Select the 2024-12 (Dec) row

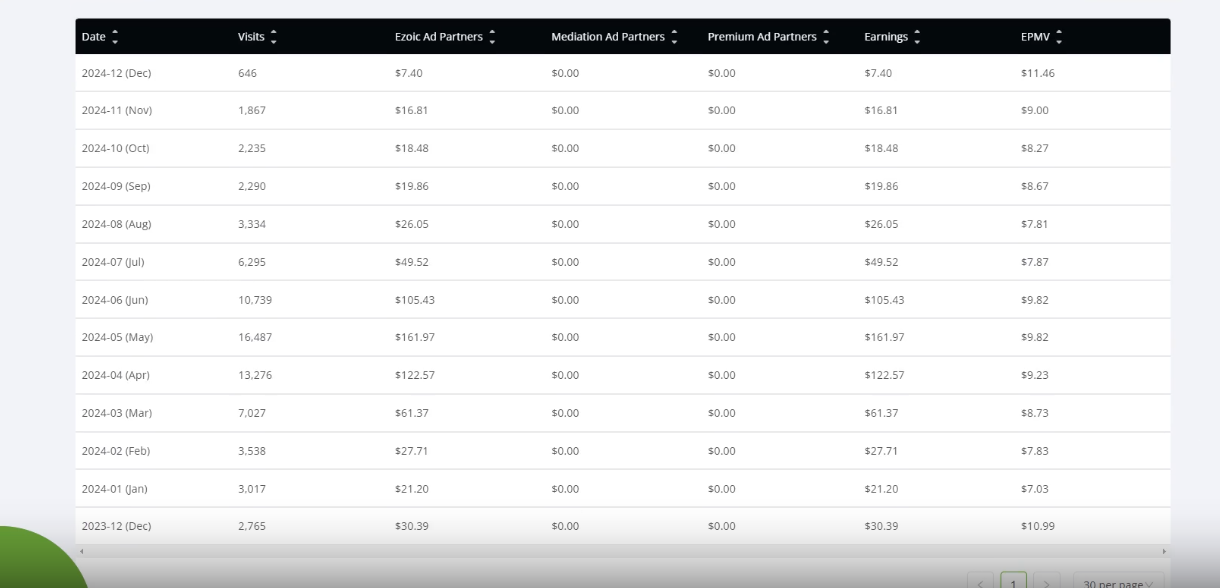622,73
